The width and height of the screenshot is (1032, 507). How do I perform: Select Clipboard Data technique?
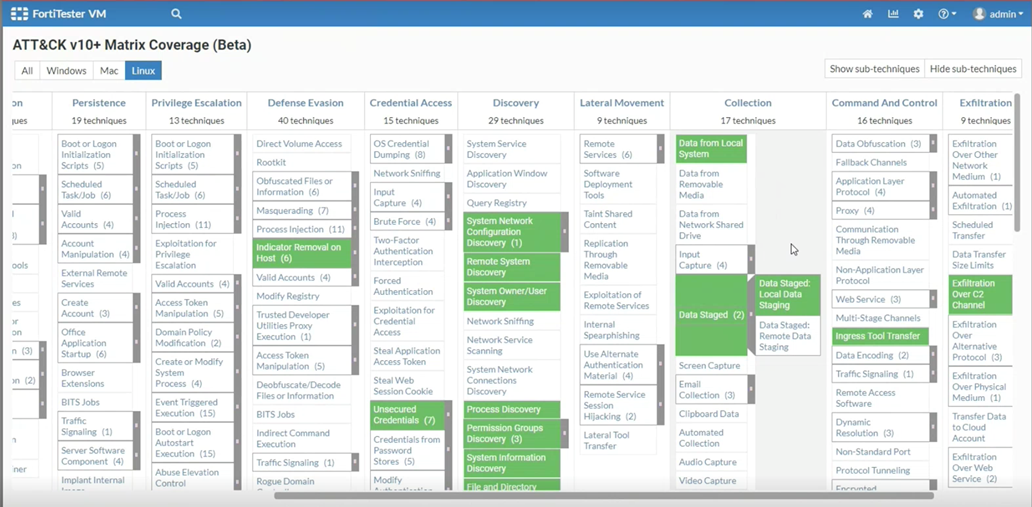pyautogui.click(x=711, y=414)
